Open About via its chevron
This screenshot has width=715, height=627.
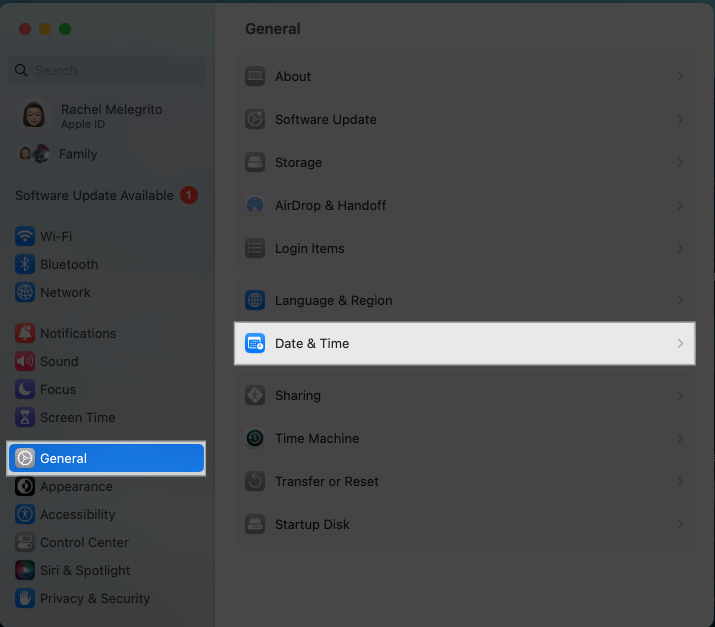click(680, 76)
